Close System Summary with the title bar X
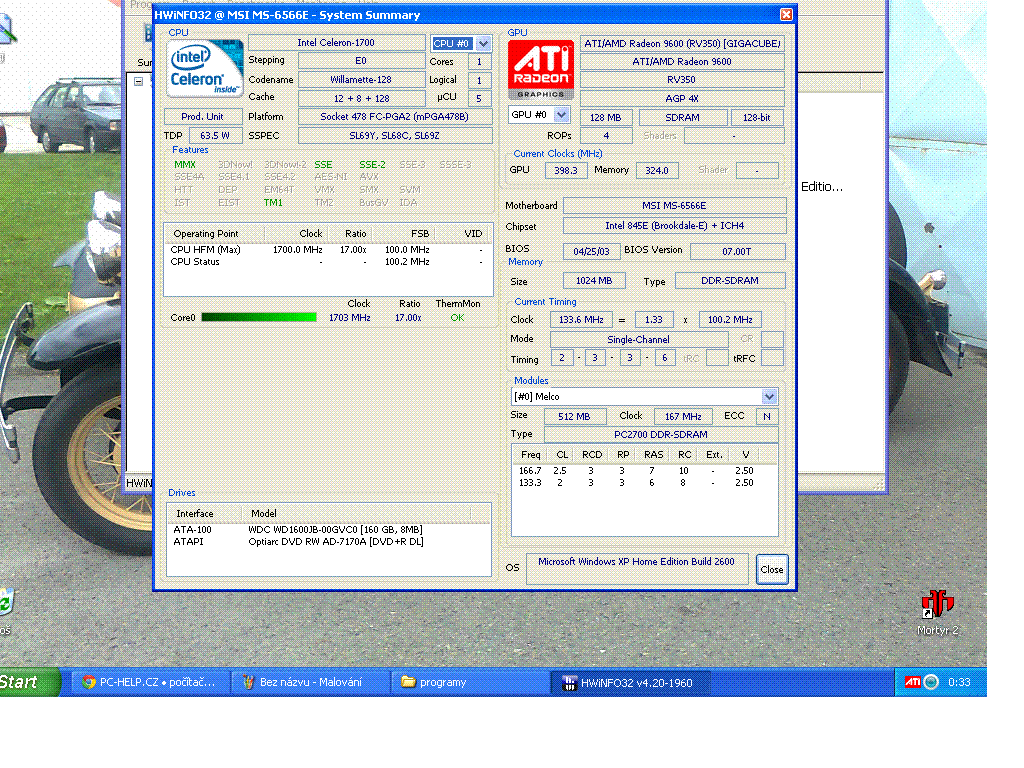The image size is (1024, 768). (786, 14)
